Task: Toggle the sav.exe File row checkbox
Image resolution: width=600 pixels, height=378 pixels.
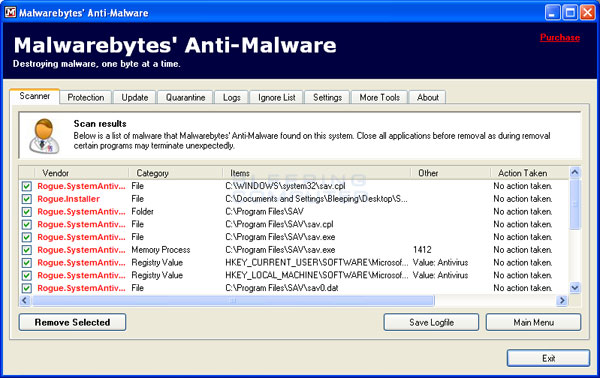Action: (x=26, y=237)
